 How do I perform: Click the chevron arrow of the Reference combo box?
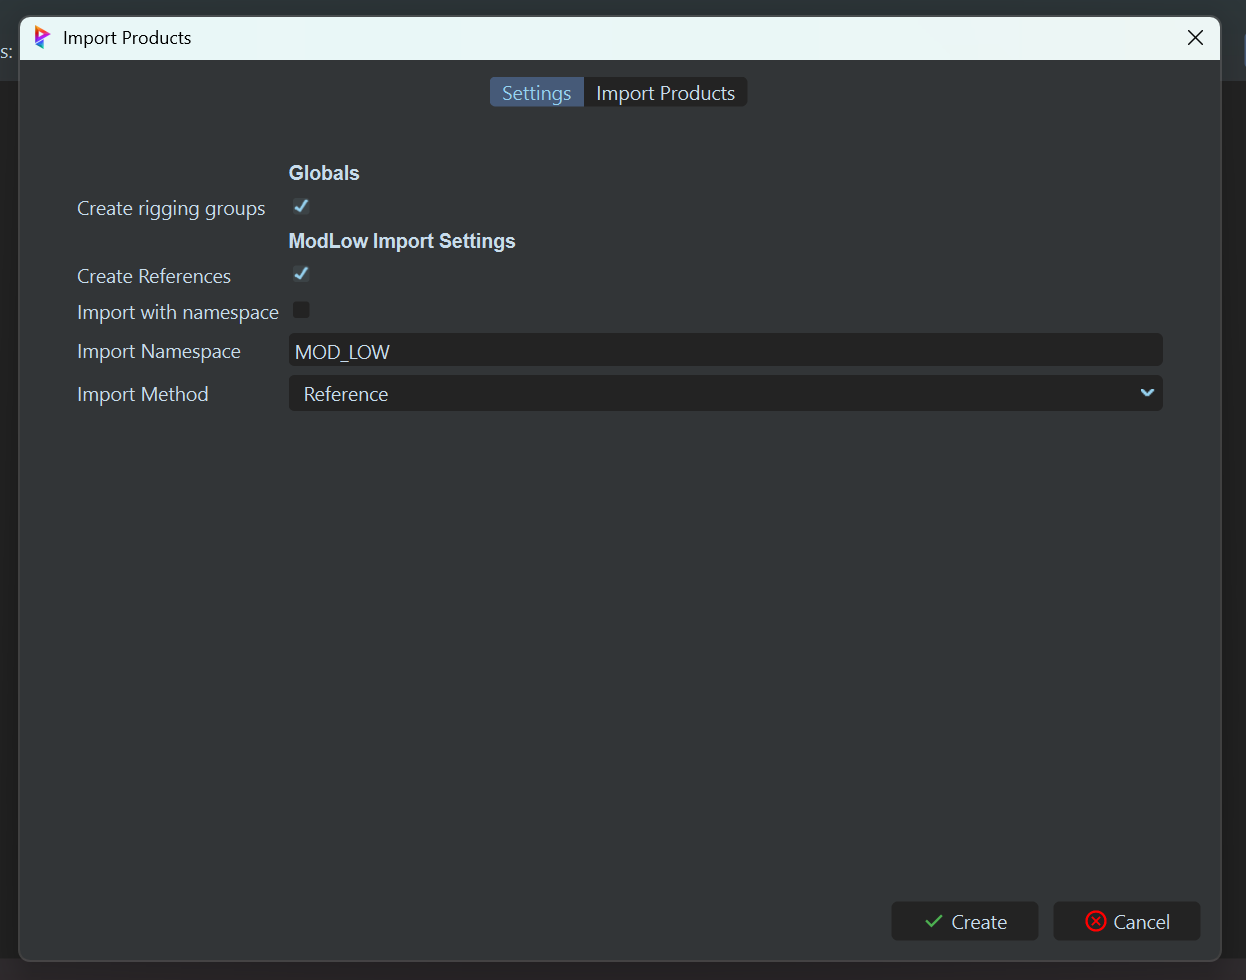pos(1147,393)
